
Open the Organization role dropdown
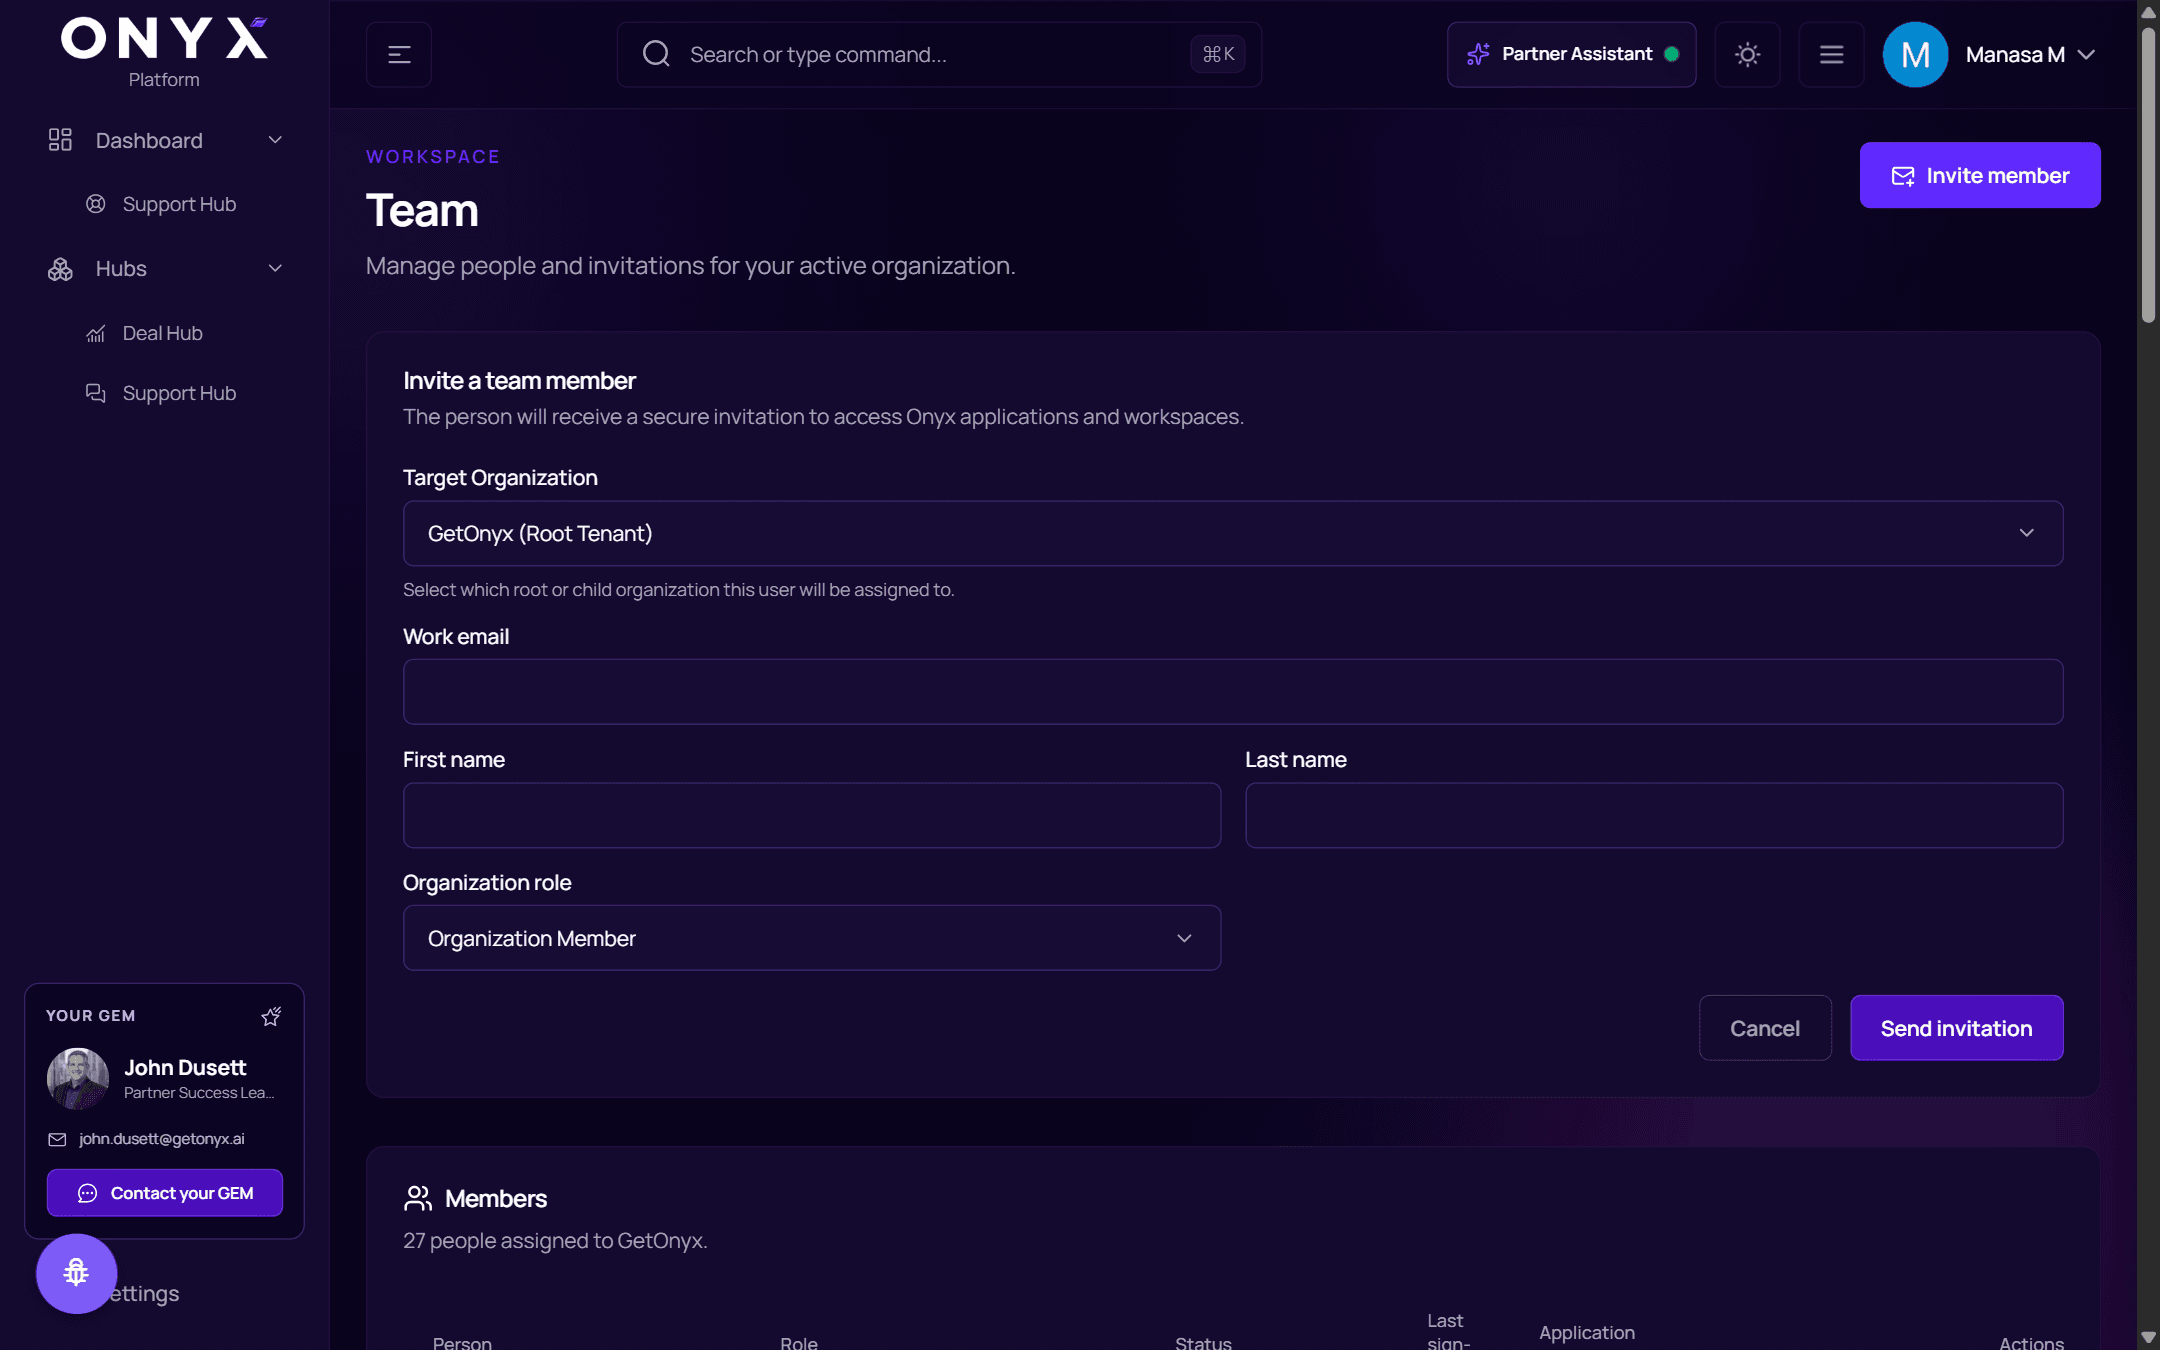(x=812, y=938)
